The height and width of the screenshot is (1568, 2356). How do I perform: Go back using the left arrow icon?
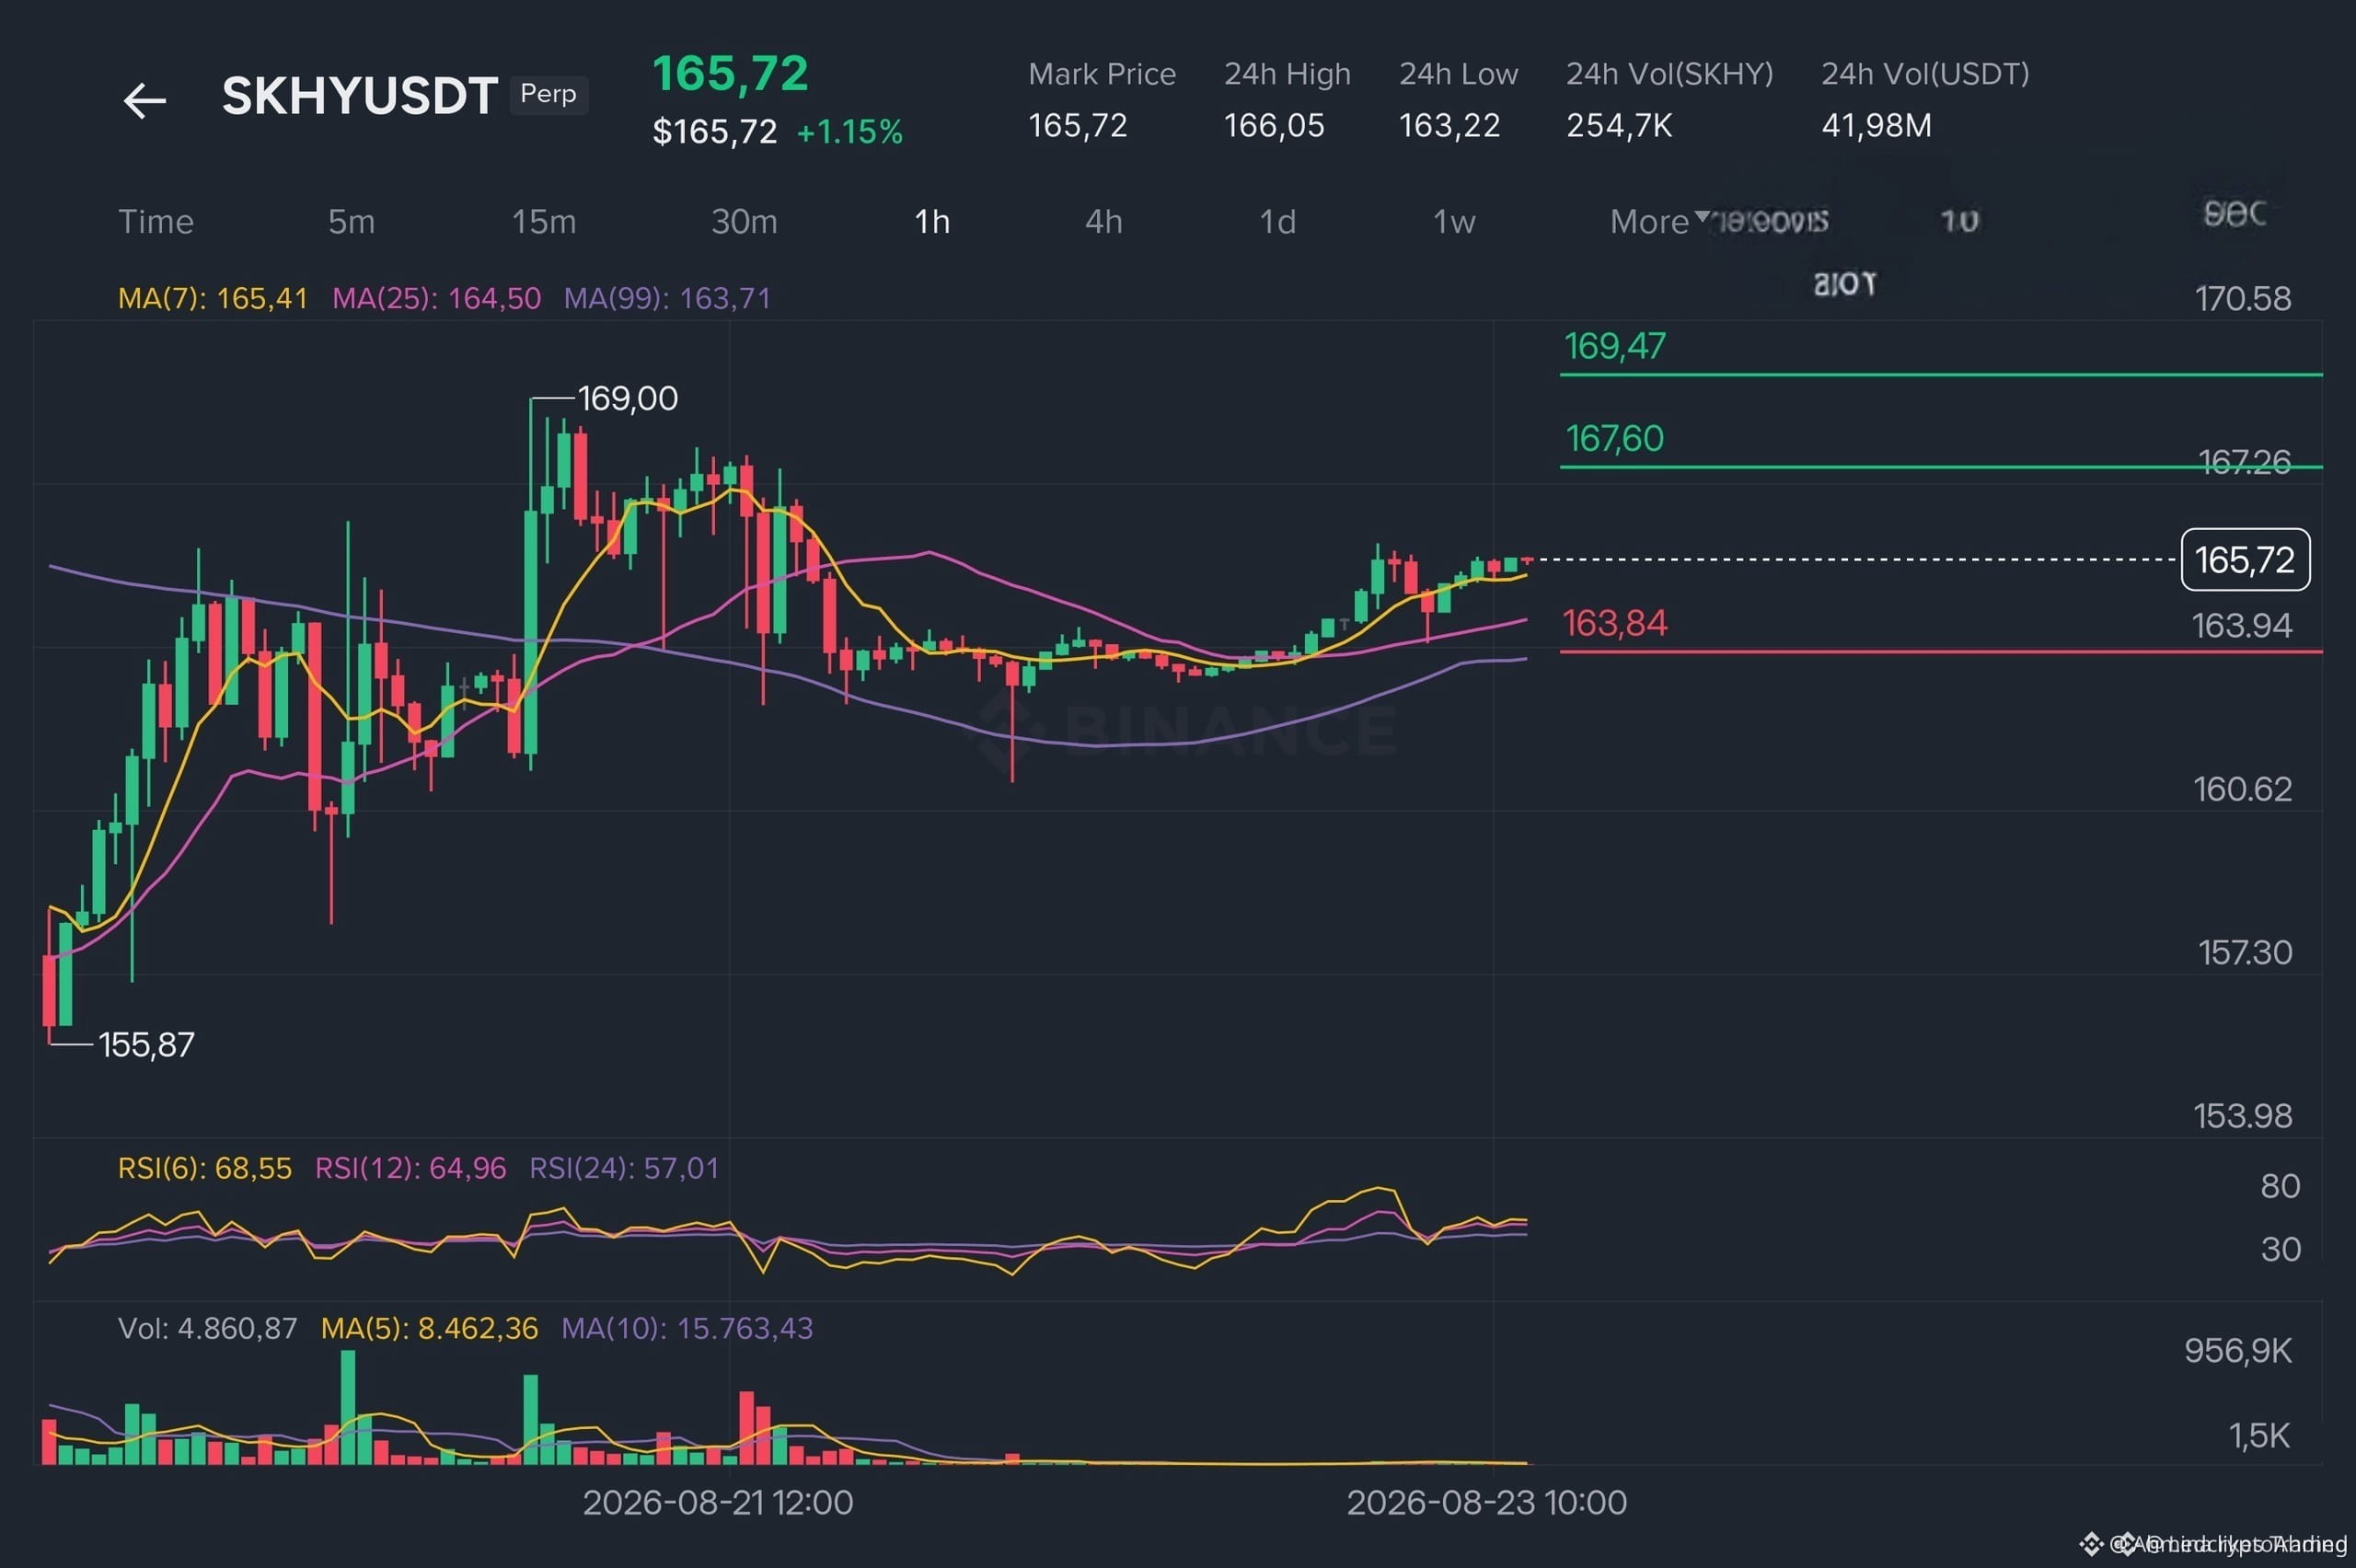144,100
